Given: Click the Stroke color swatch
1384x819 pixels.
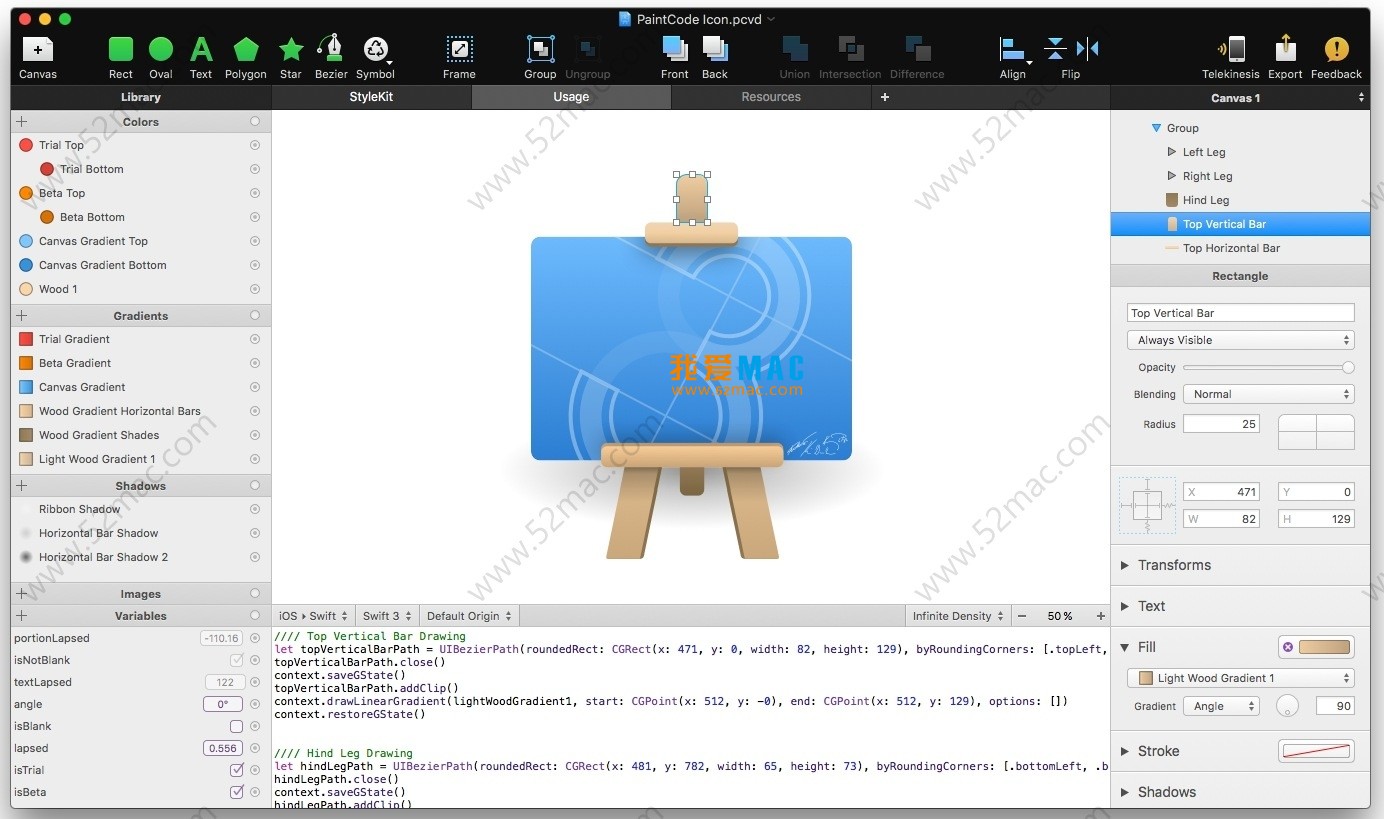Looking at the screenshot, I should [1315, 751].
